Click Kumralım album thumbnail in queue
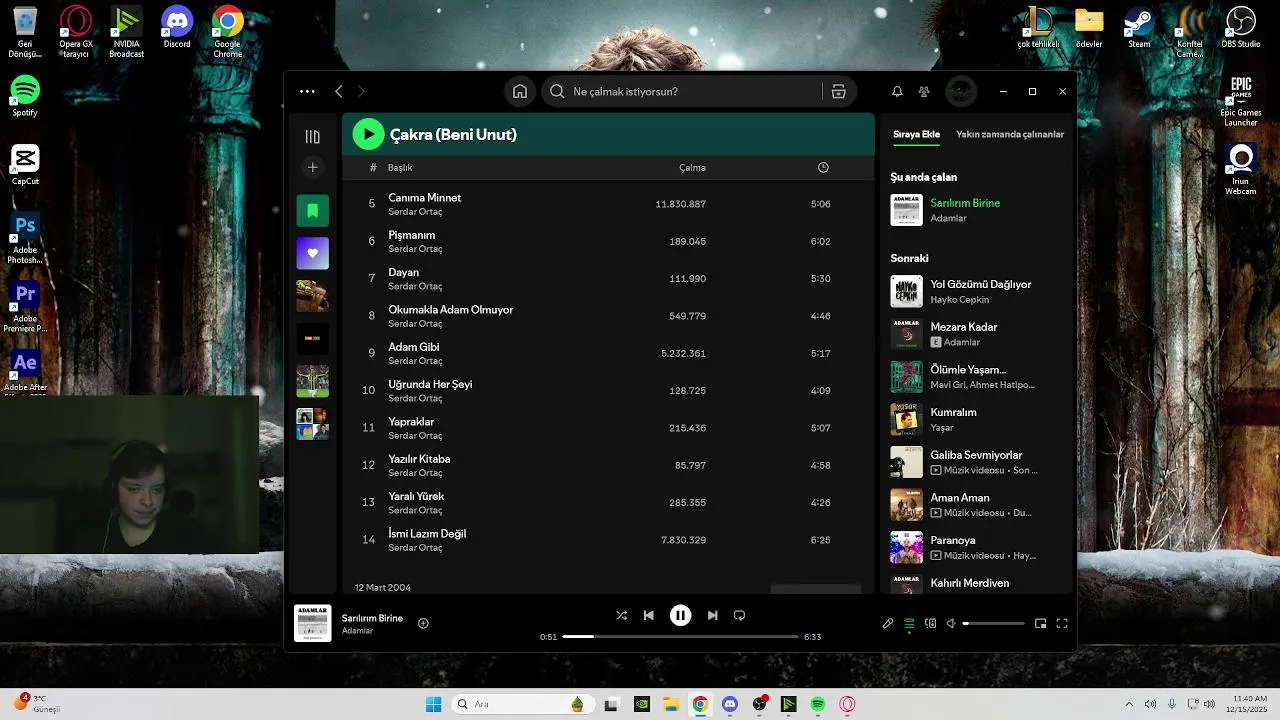 point(906,419)
